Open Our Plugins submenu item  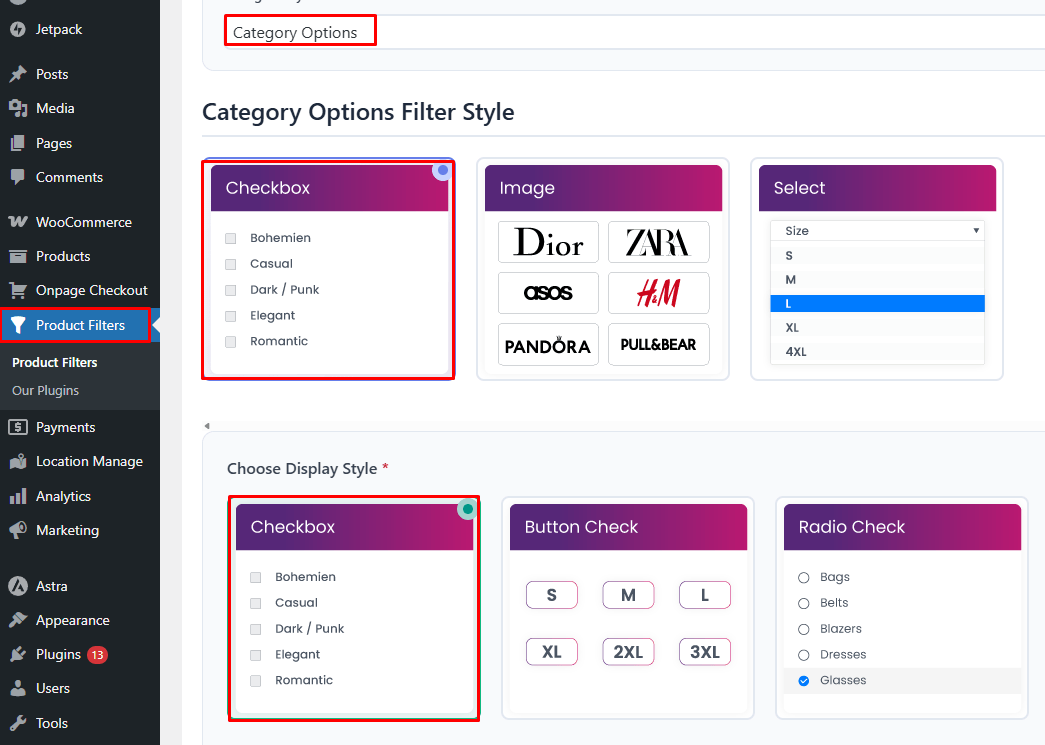pyautogui.click(x=45, y=390)
